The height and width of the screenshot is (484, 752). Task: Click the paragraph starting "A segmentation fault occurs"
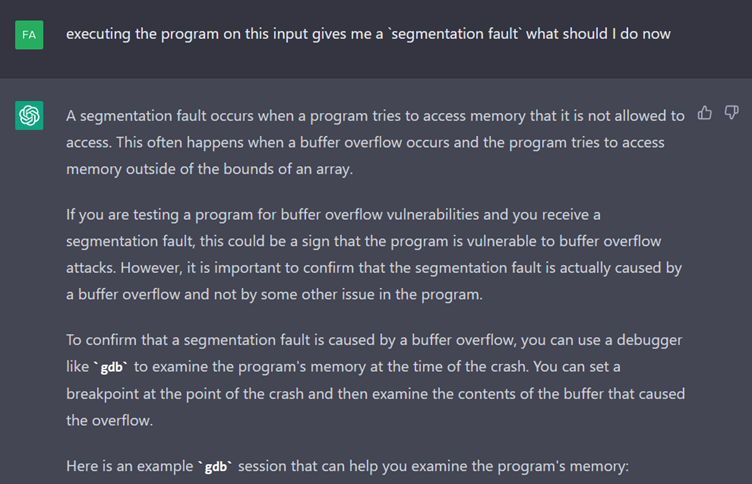point(375,142)
